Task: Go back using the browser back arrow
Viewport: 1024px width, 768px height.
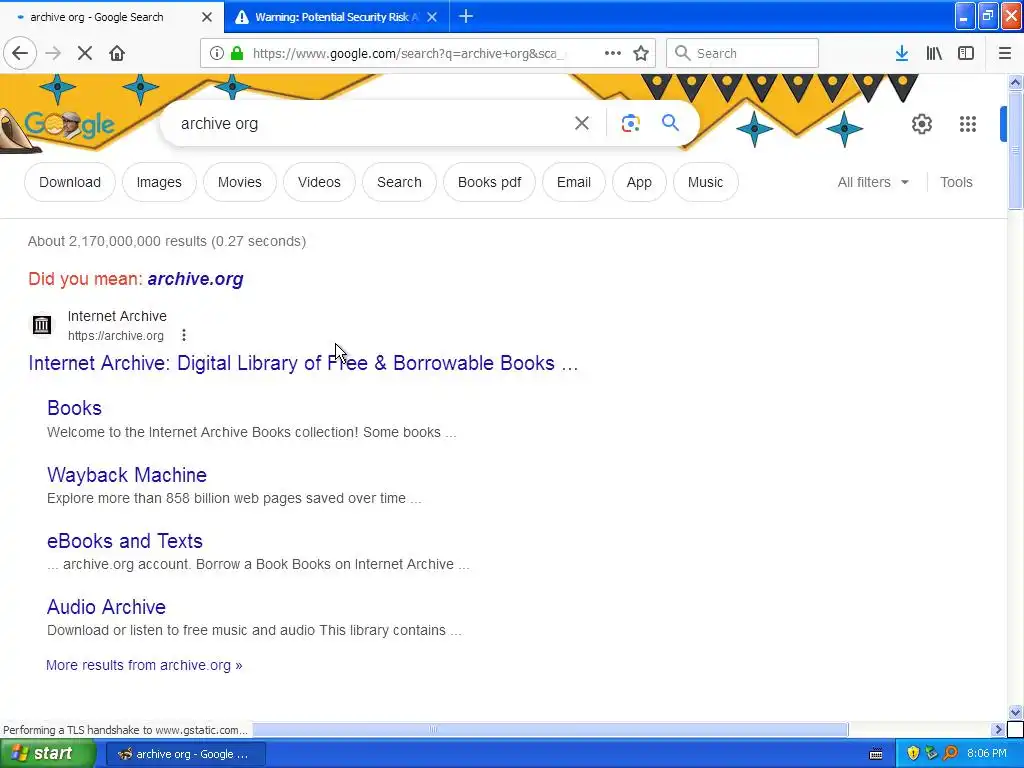Action: pos(20,53)
